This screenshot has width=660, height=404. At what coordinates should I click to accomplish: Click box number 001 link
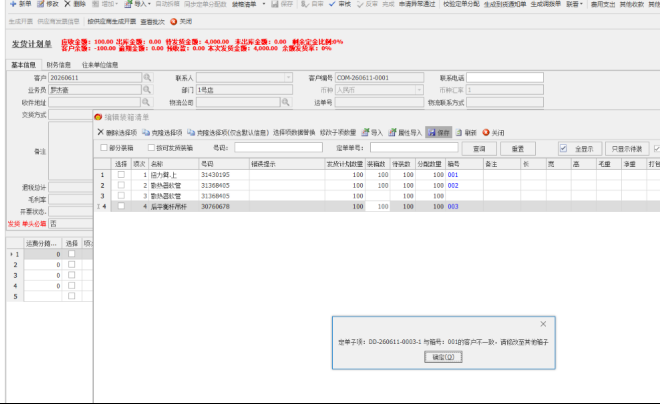(453, 175)
